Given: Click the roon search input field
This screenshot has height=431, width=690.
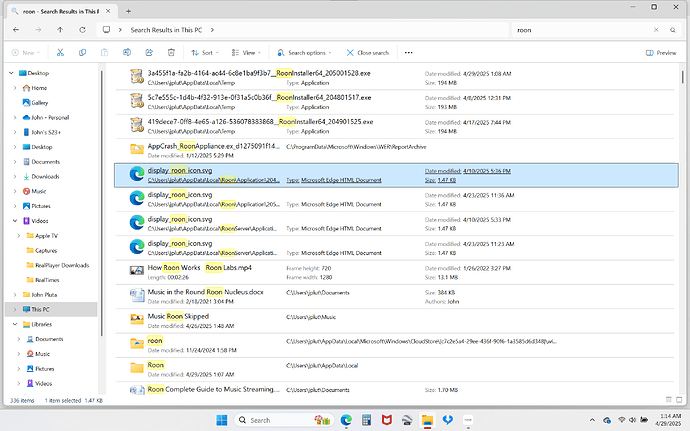Looking at the screenshot, I should [581, 30].
